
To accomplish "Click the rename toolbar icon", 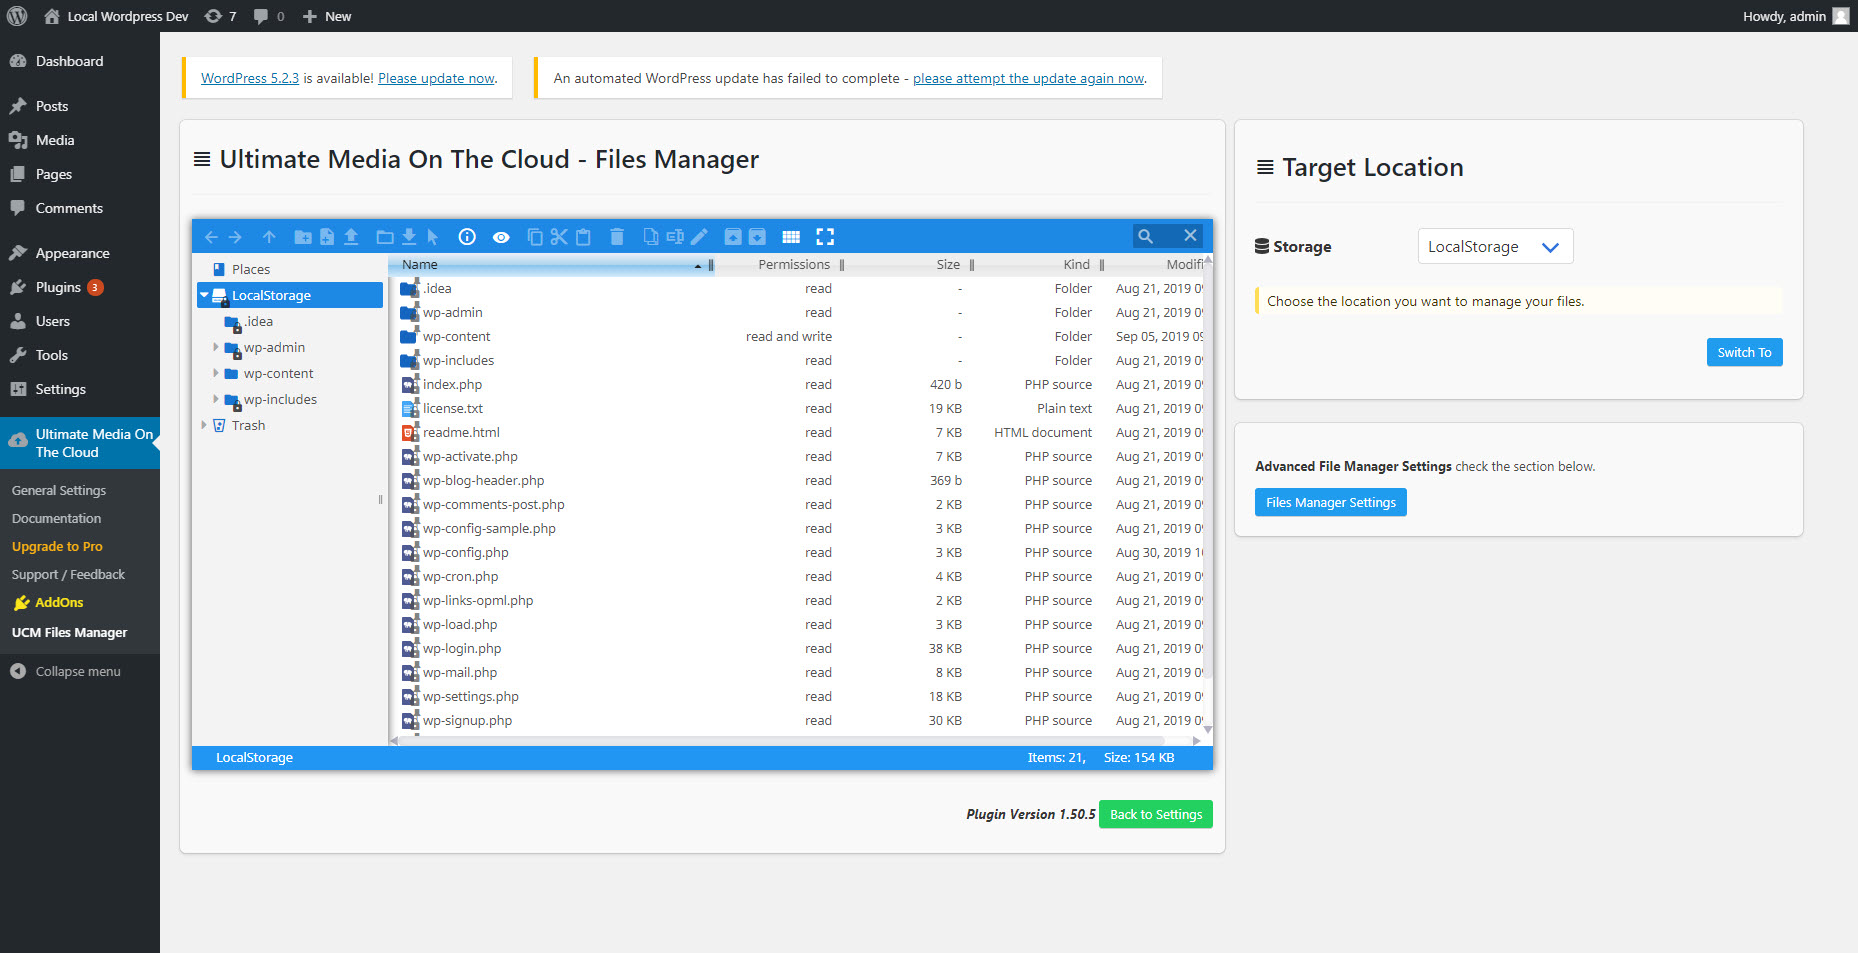I will point(675,237).
